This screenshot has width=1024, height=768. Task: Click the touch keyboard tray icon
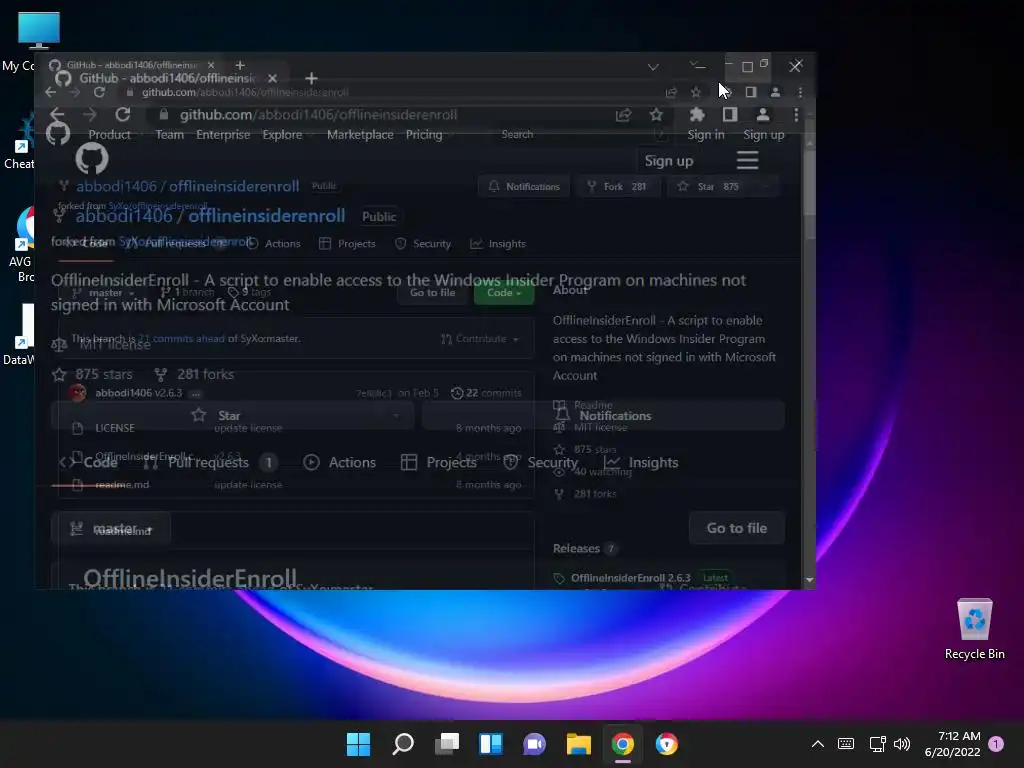[x=846, y=744]
